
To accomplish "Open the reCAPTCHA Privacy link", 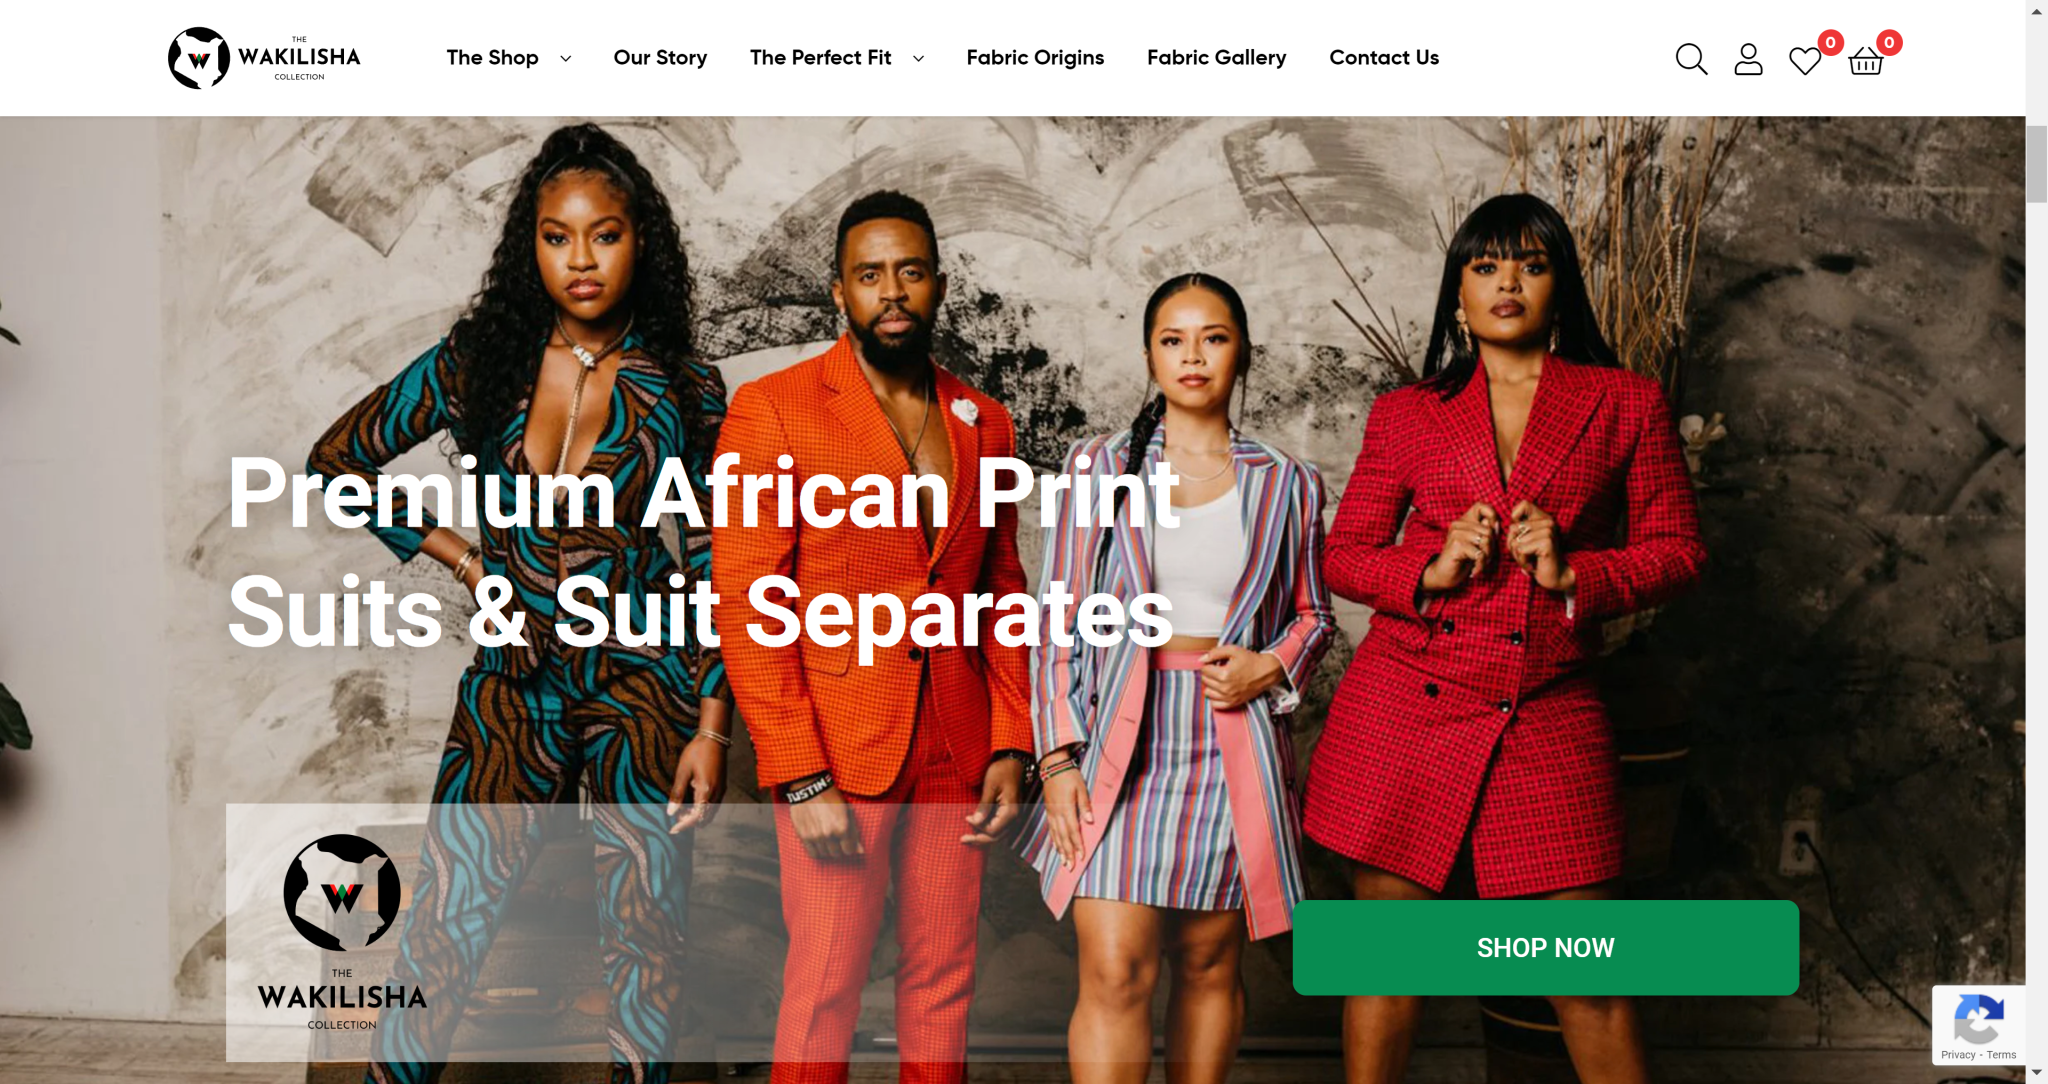I will [x=1958, y=1055].
